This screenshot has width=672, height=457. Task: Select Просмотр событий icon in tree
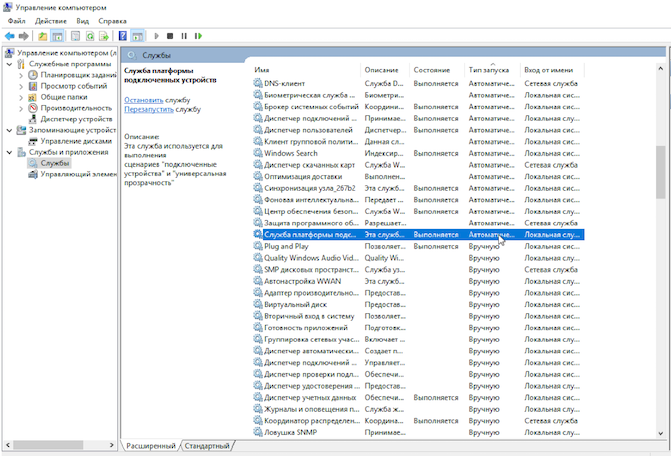(33, 86)
